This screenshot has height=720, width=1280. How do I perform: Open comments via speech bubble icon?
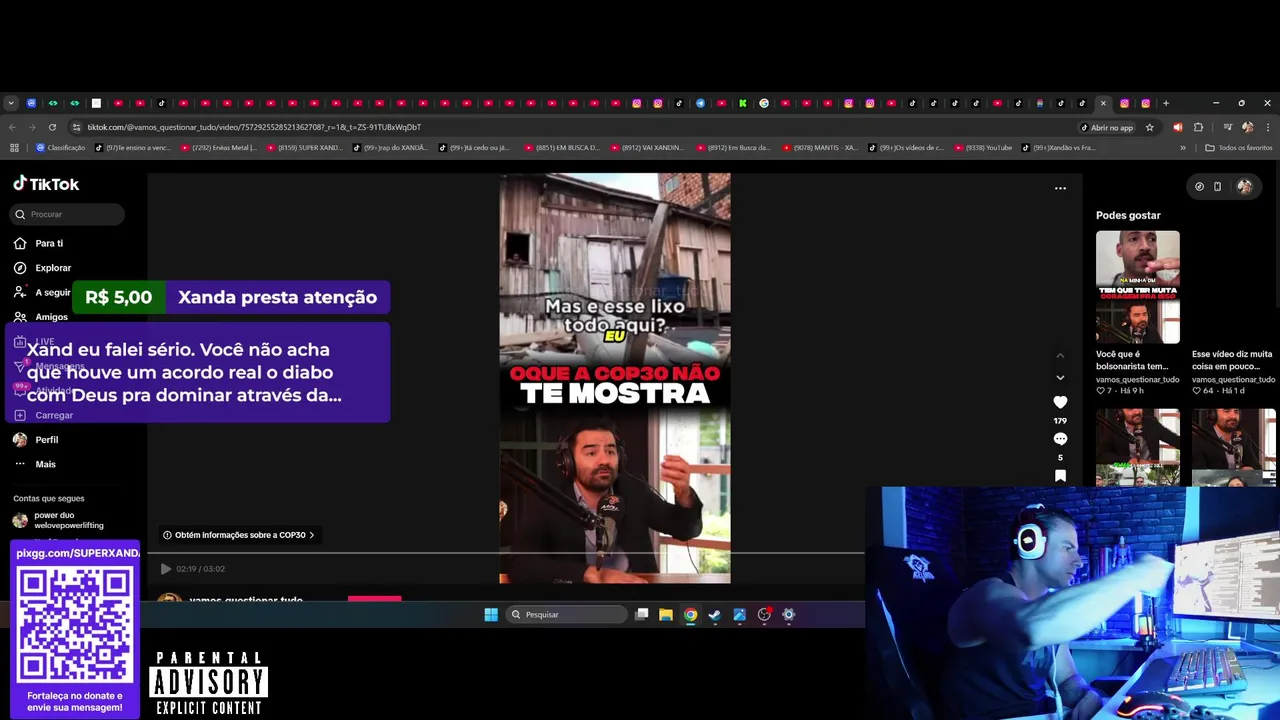pyautogui.click(x=1060, y=439)
